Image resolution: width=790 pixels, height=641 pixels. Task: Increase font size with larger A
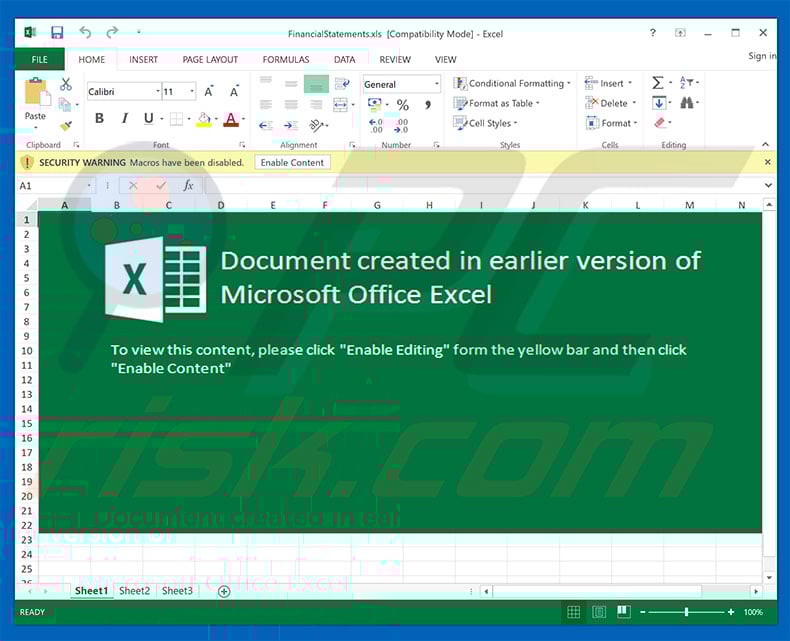click(209, 91)
